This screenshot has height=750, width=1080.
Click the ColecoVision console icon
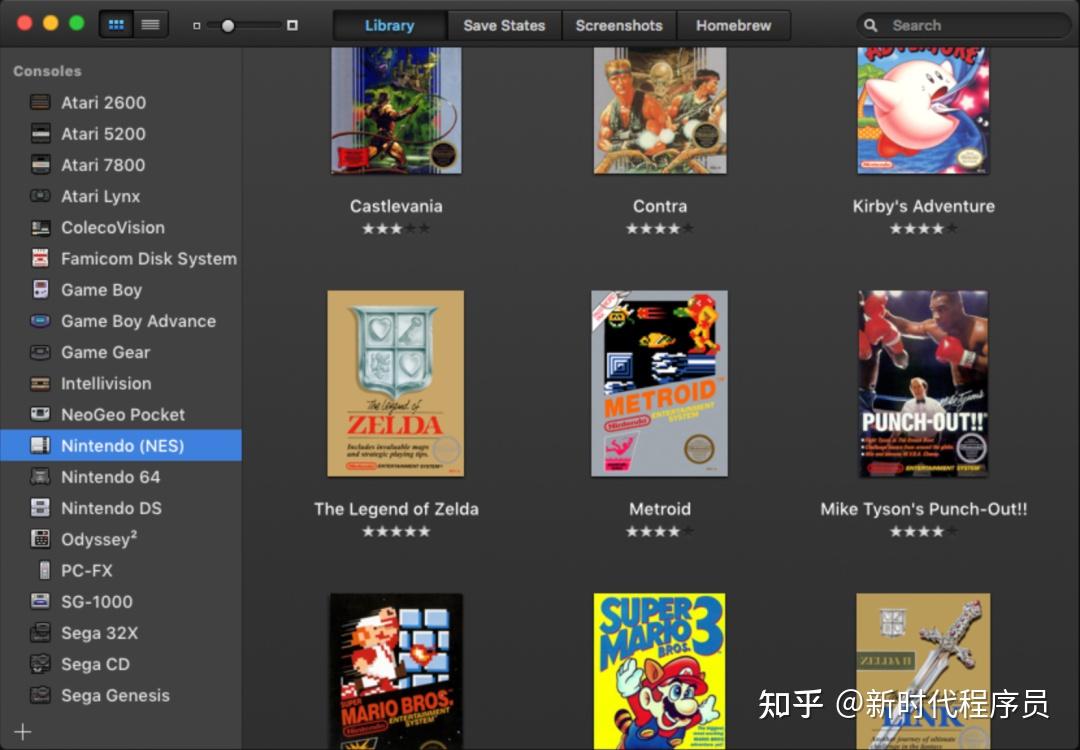[x=41, y=227]
